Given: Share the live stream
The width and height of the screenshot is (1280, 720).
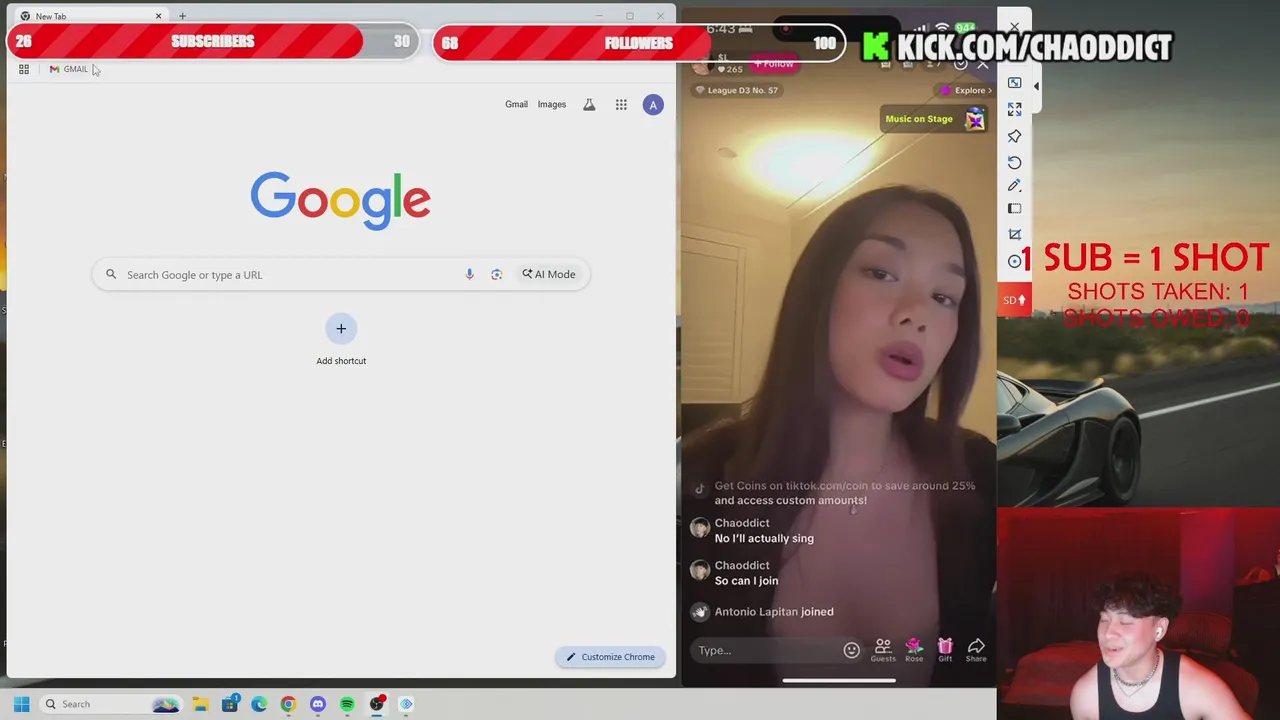Looking at the screenshot, I should [x=976, y=651].
